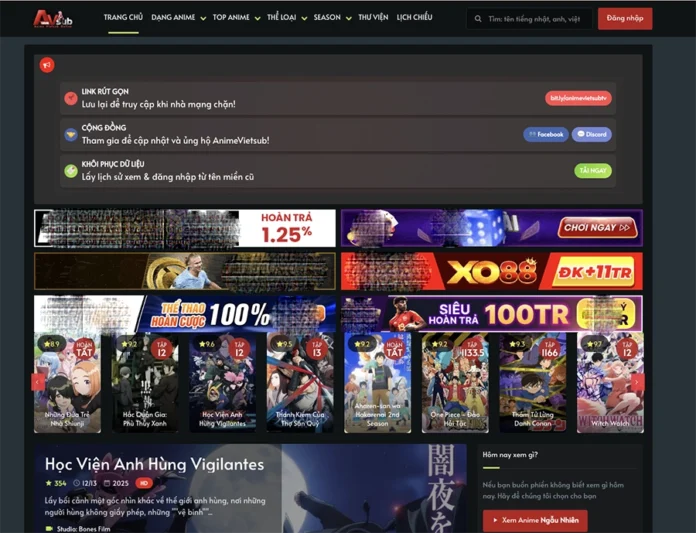Click the Tập 1166 badge on Conan card
This screenshot has width=696, height=533.
click(x=550, y=349)
